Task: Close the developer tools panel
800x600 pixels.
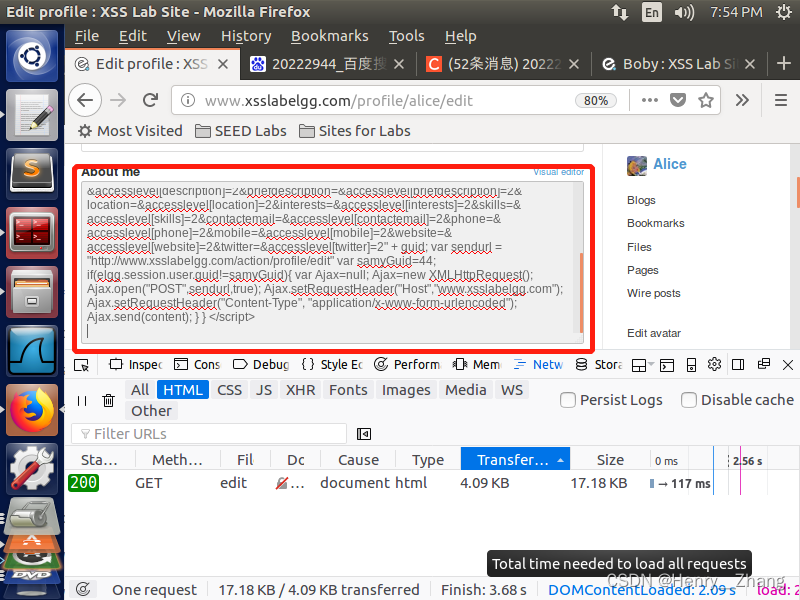Action: [788, 365]
